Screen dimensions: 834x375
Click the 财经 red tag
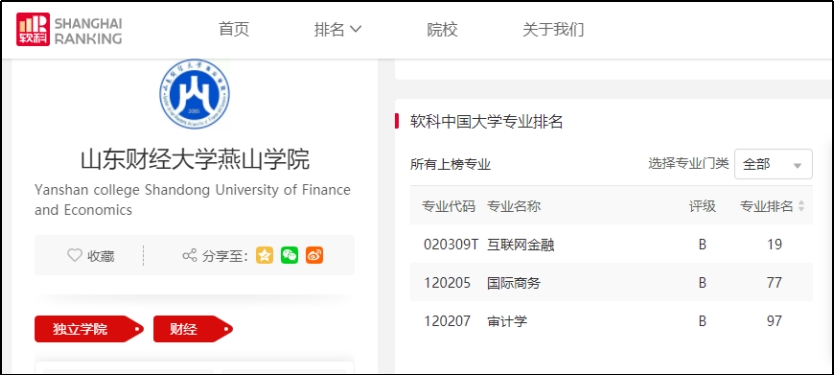tap(193, 329)
